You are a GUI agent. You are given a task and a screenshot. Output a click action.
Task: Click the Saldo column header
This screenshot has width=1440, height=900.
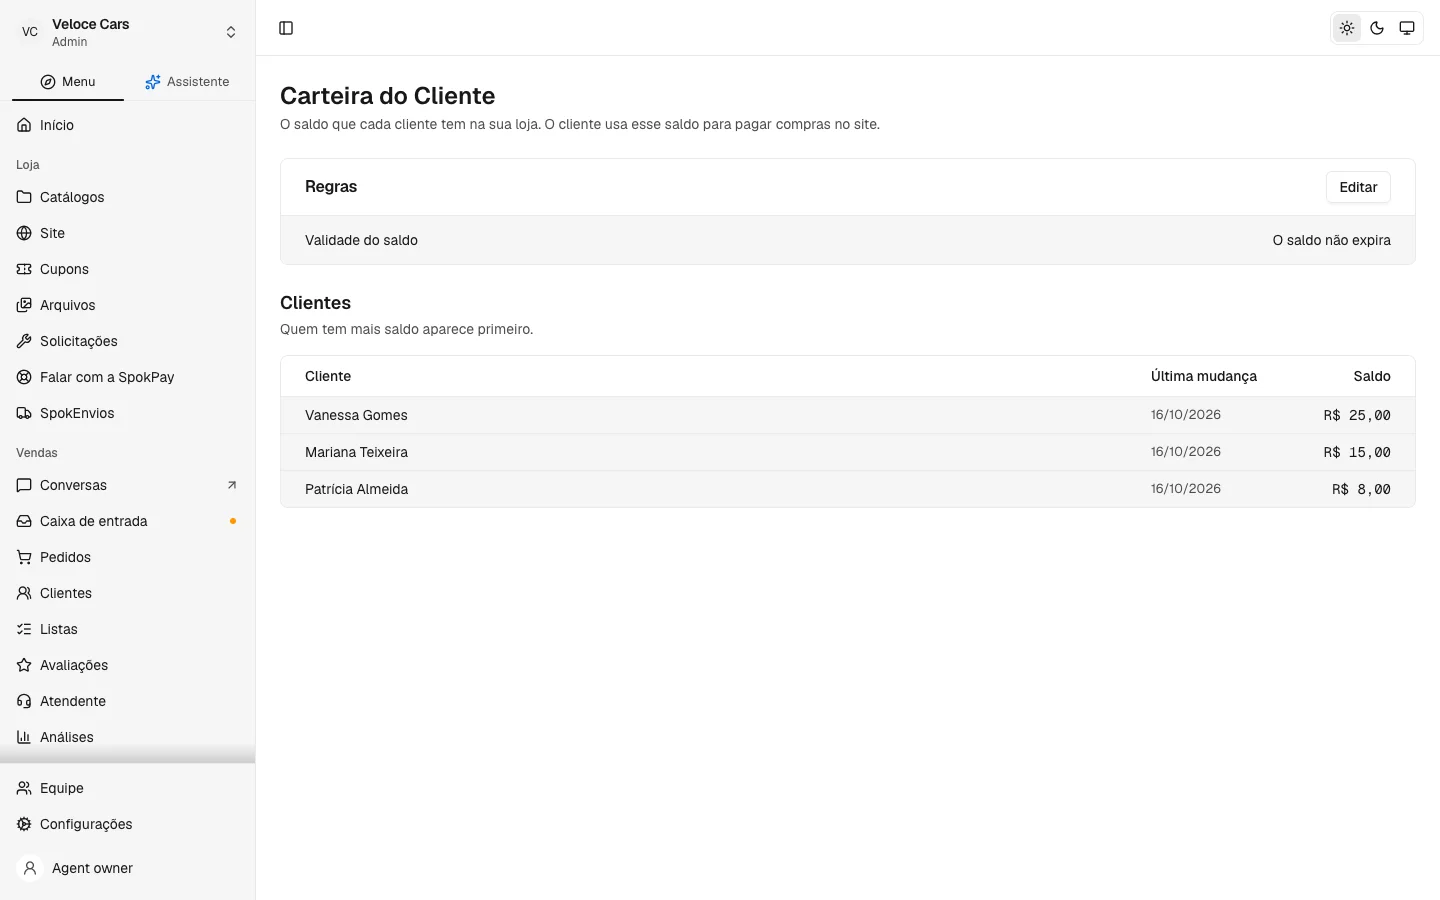coord(1372,376)
